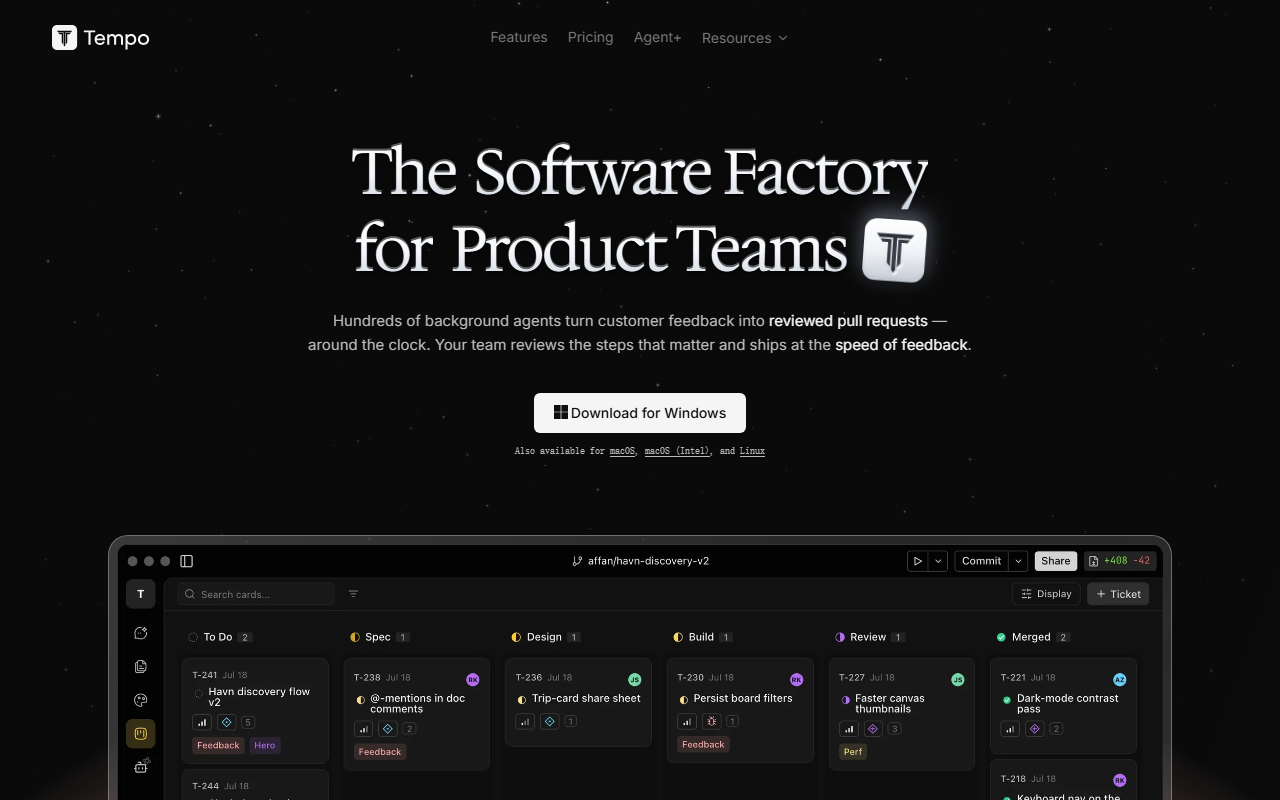
Task: Click the Spec column header
Action: [x=380, y=637]
